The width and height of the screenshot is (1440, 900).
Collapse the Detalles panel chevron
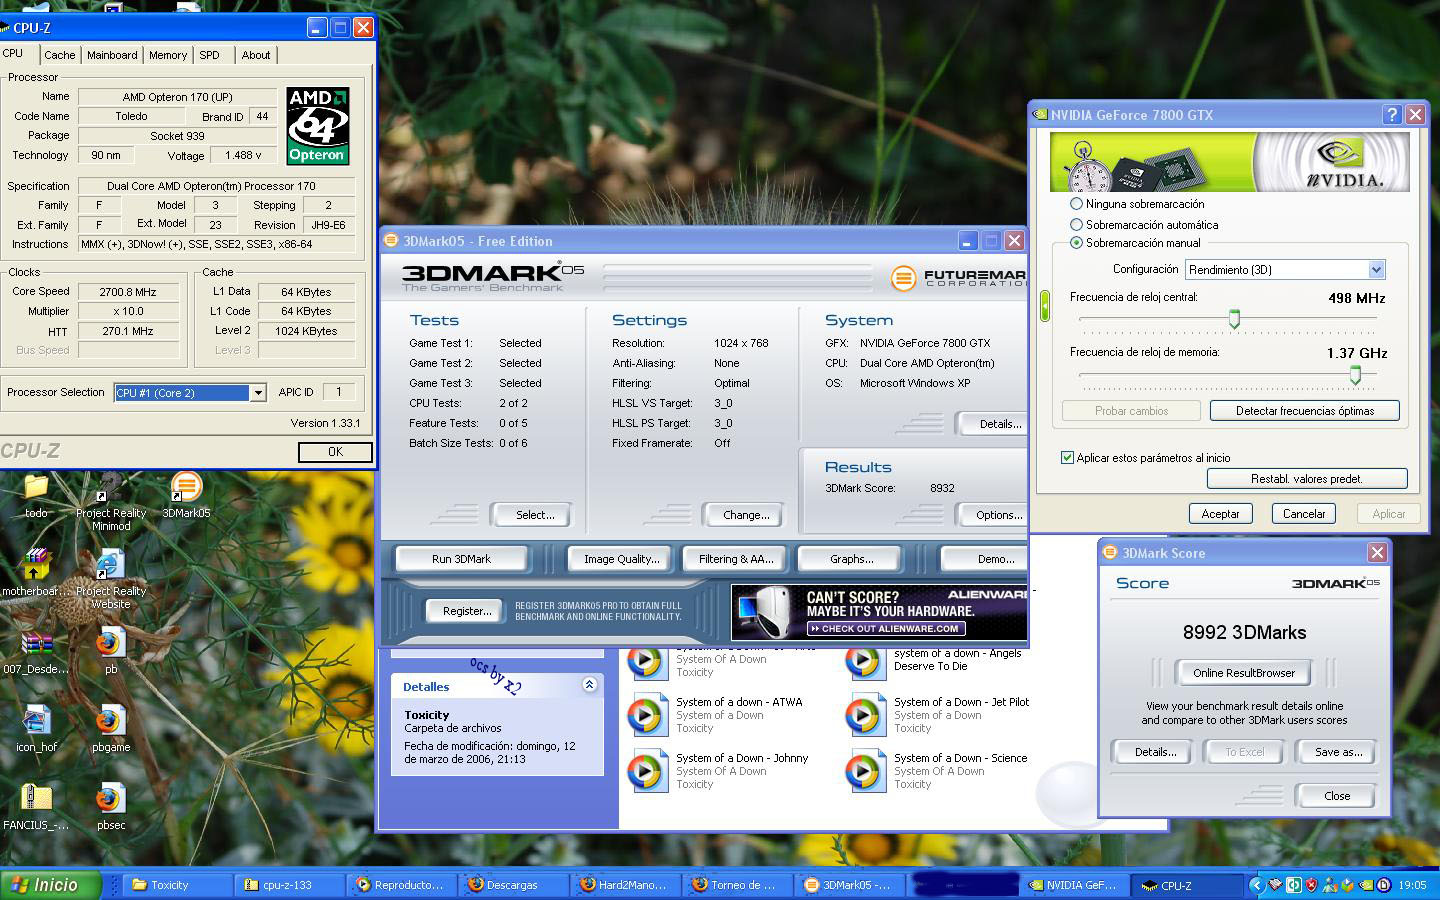pyautogui.click(x=589, y=685)
